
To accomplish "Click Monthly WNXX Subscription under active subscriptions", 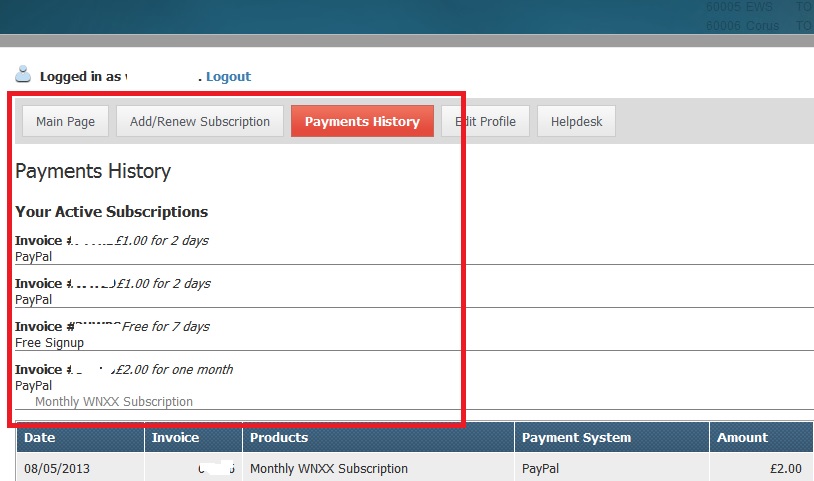I will [114, 402].
